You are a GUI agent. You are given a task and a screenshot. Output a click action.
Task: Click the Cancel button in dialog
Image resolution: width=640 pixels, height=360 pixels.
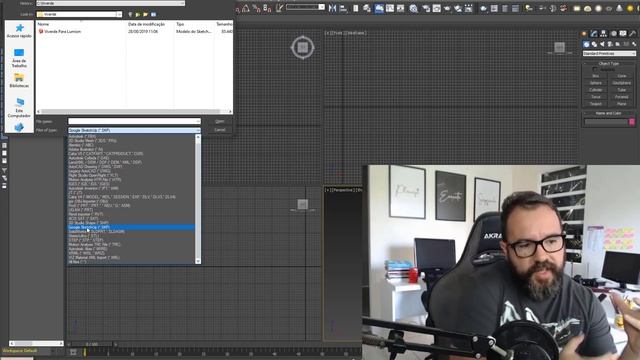220,130
